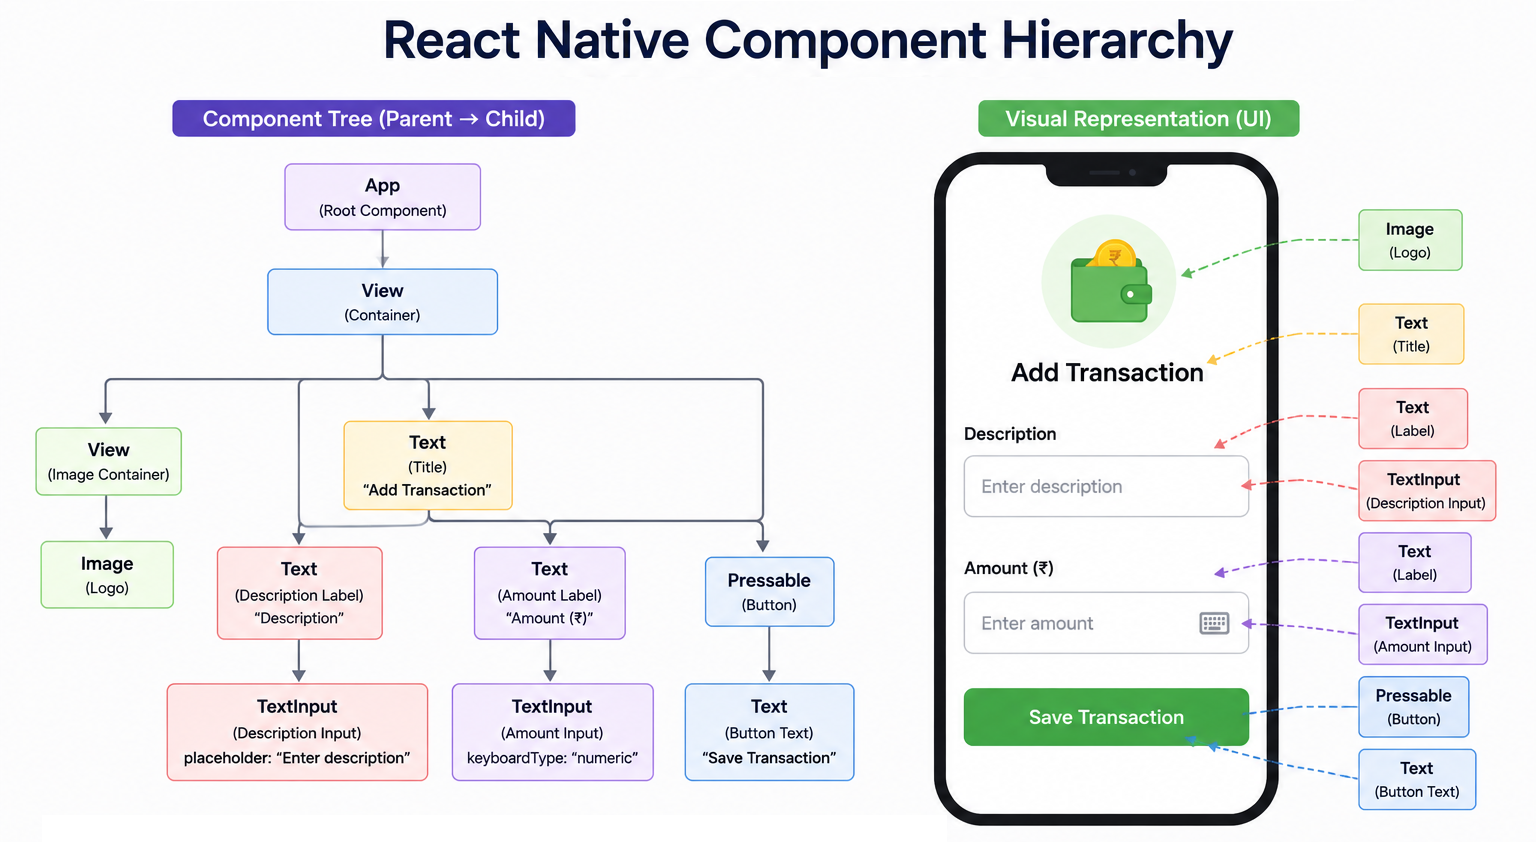Select the "View (Image Container)" tree node
The height and width of the screenshot is (842, 1536).
pos(109,462)
